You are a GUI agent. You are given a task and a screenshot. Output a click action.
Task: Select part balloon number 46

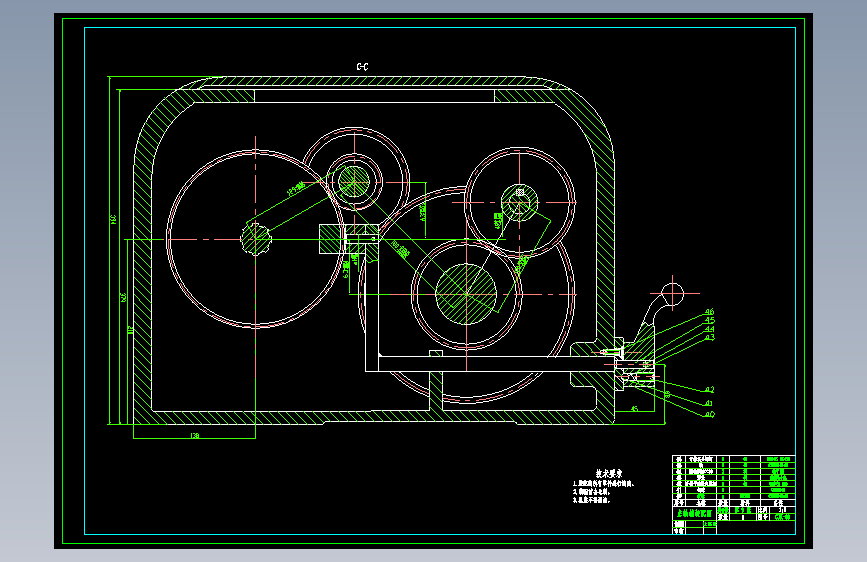point(709,311)
